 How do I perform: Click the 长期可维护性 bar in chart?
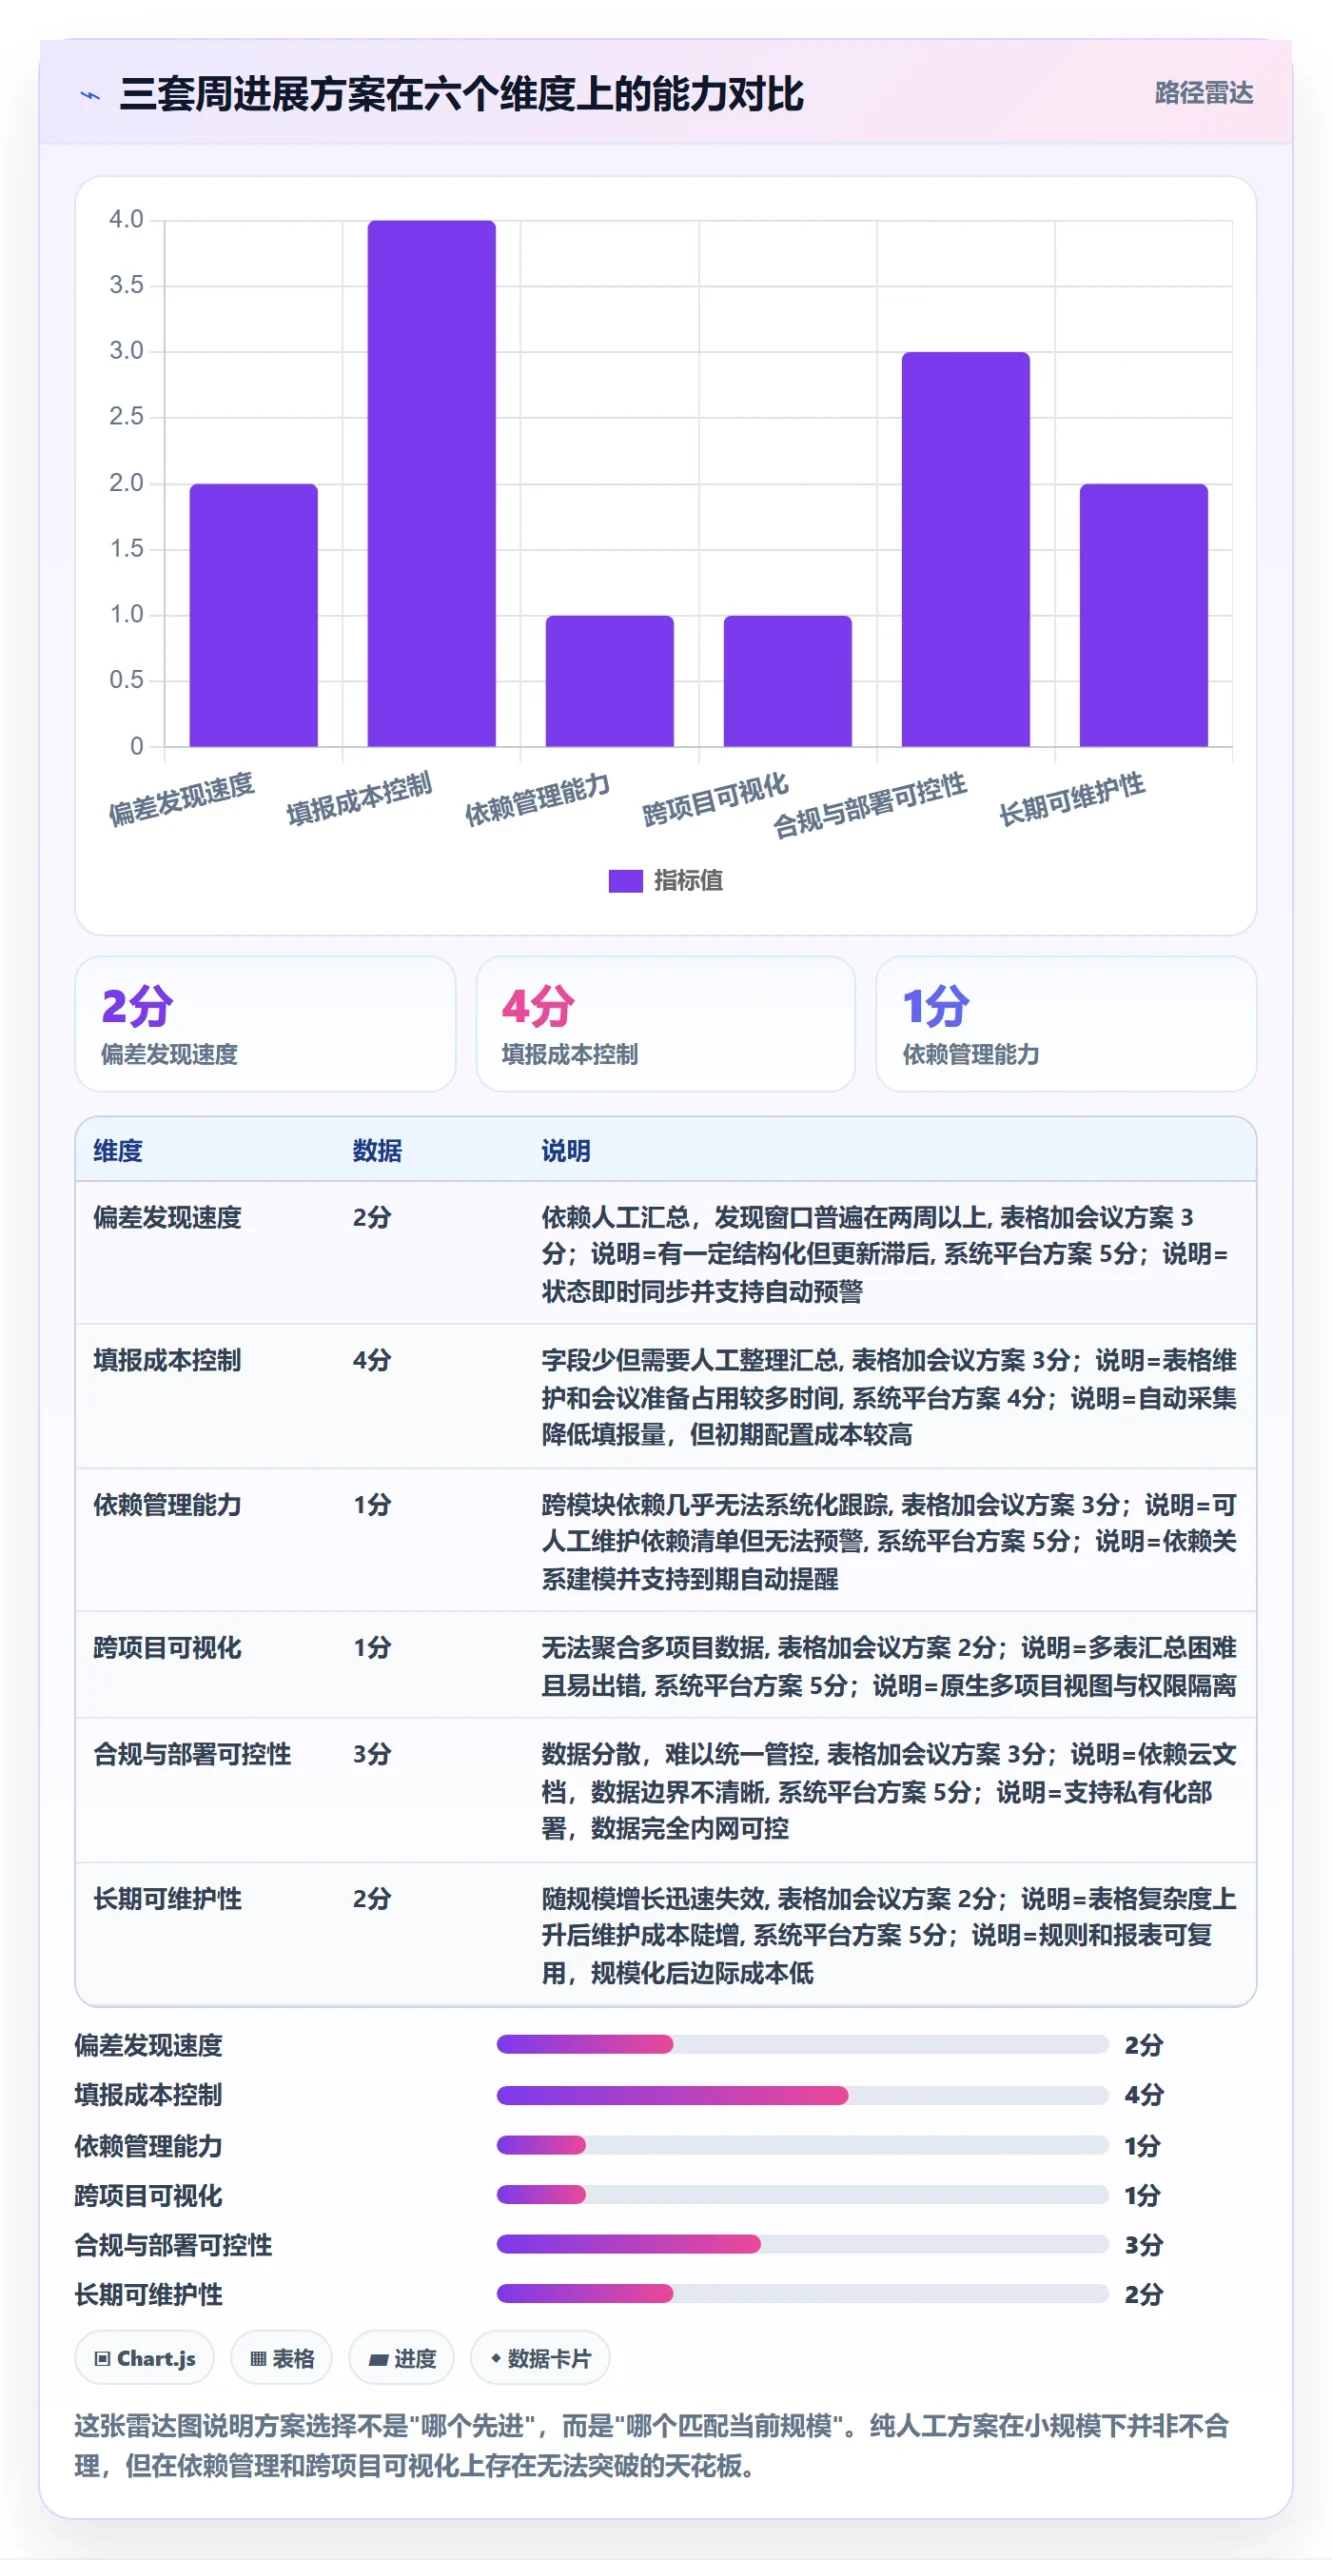(1143, 615)
